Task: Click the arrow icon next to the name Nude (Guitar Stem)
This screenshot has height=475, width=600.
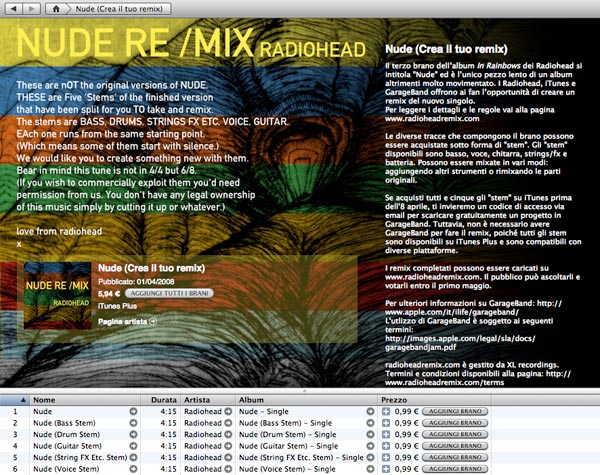Action: pyautogui.click(x=133, y=446)
